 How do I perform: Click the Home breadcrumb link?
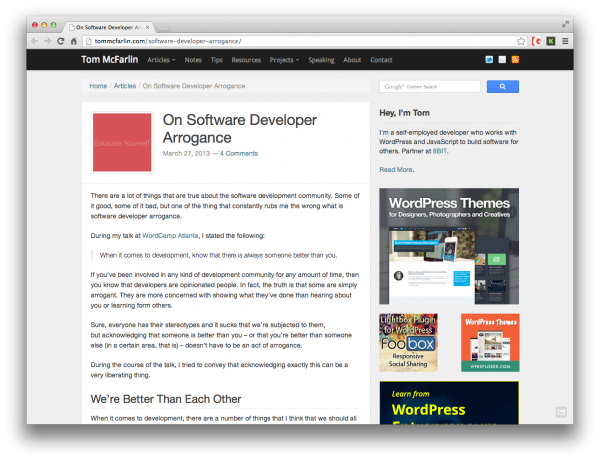pyautogui.click(x=98, y=86)
